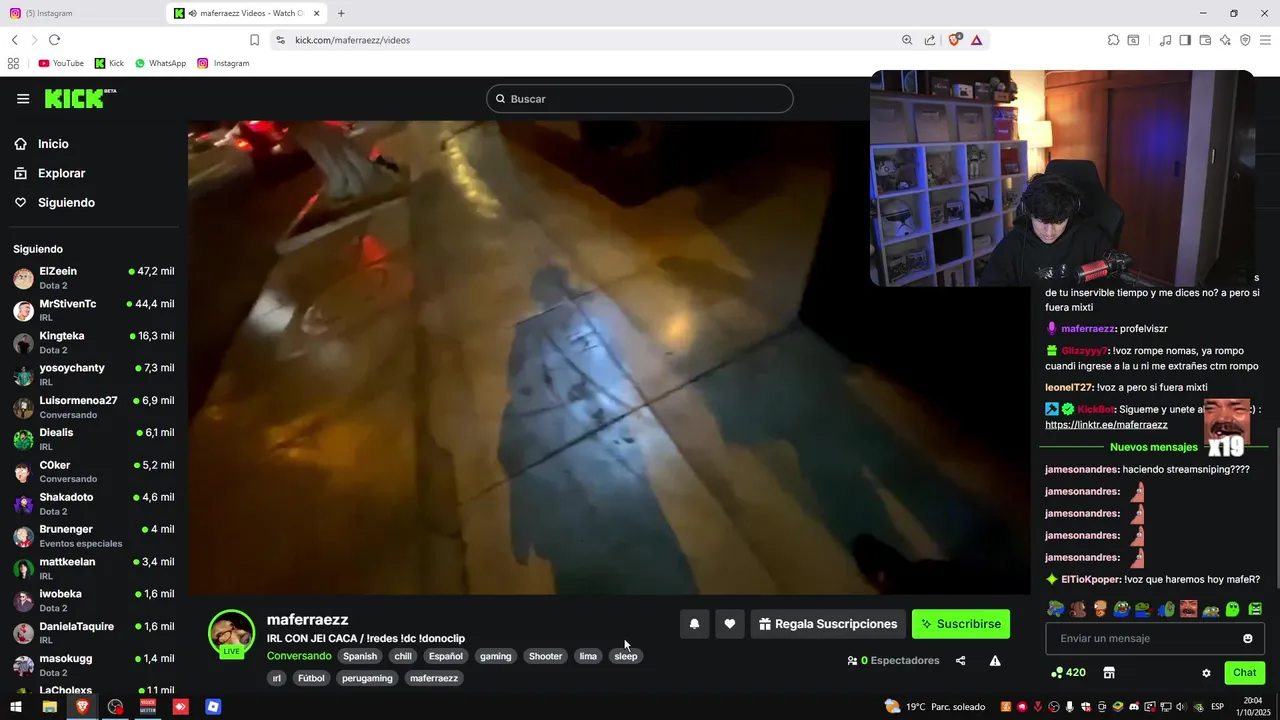Click the 420 channel points icon
Screen dimensions: 1280x720
pos(1068,673)
